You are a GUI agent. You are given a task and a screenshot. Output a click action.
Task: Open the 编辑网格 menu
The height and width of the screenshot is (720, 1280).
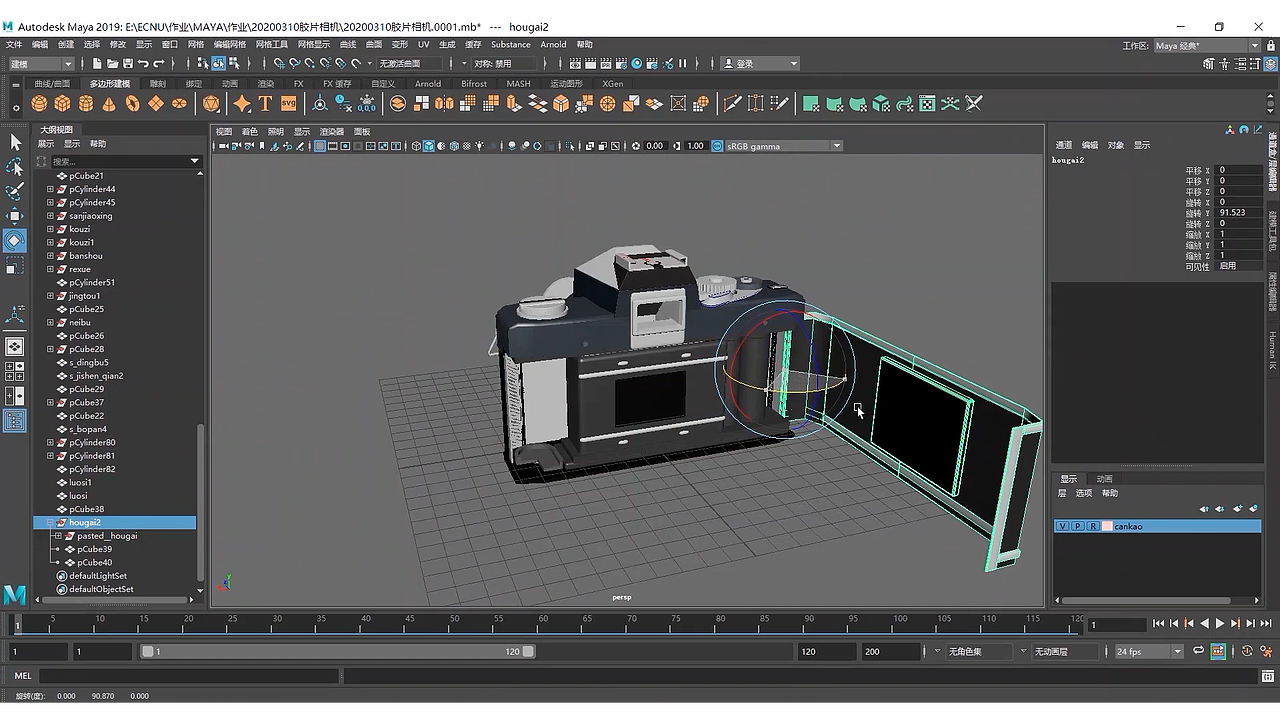229,44
